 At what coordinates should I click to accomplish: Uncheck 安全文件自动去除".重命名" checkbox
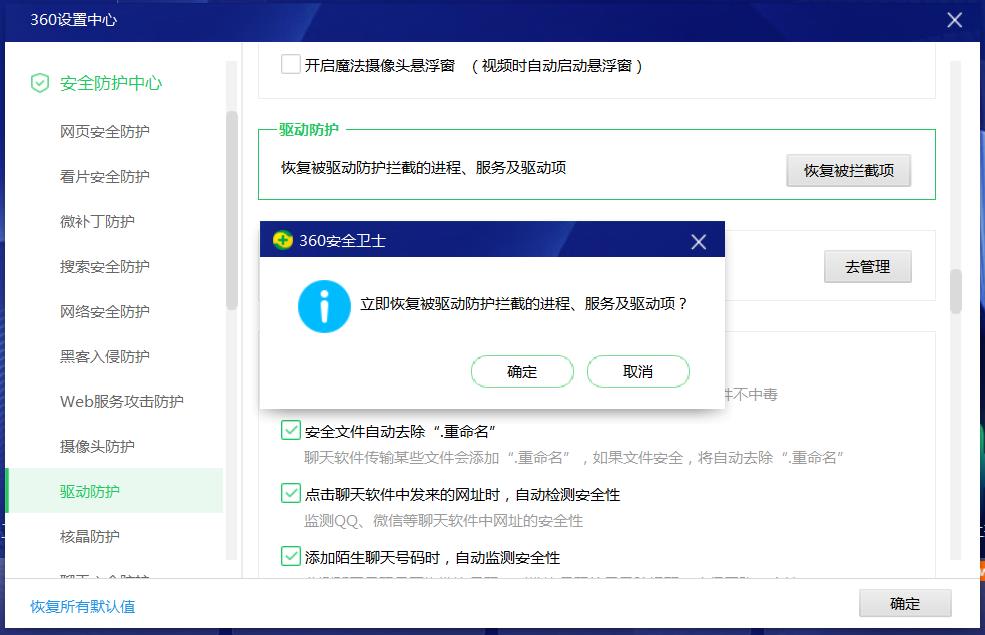tap(290, 430)
